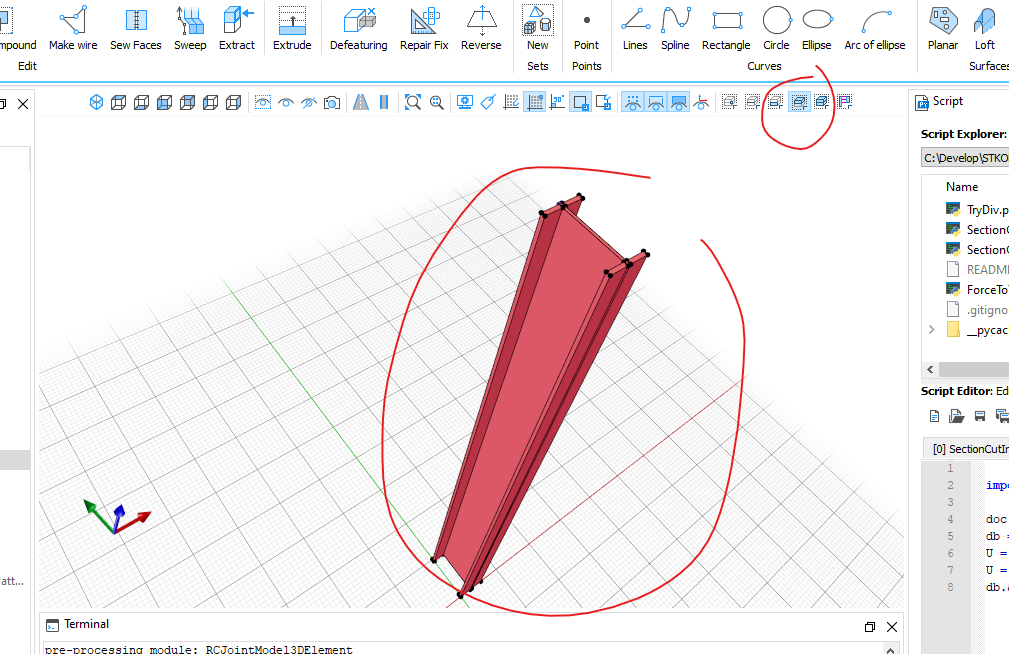Toggle face visibility in viewport

click(x=678, y=102)
